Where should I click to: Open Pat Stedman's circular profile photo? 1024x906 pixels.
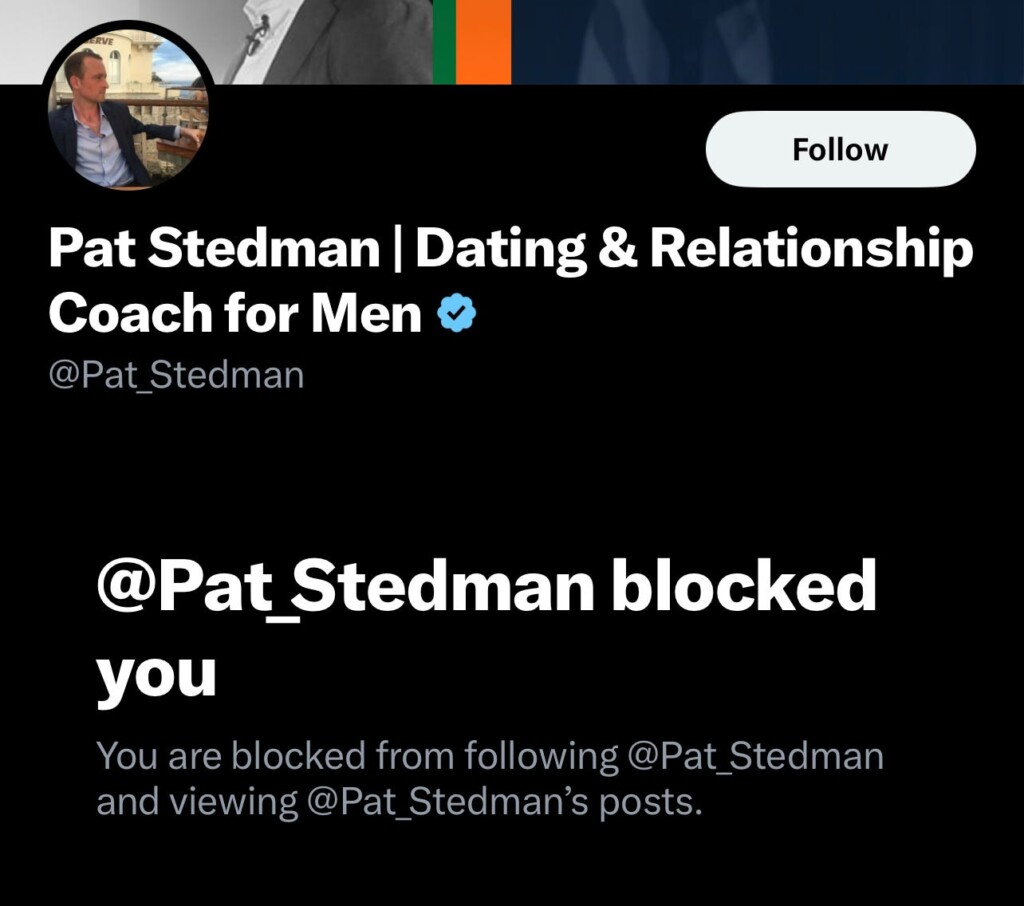(128, 106)
